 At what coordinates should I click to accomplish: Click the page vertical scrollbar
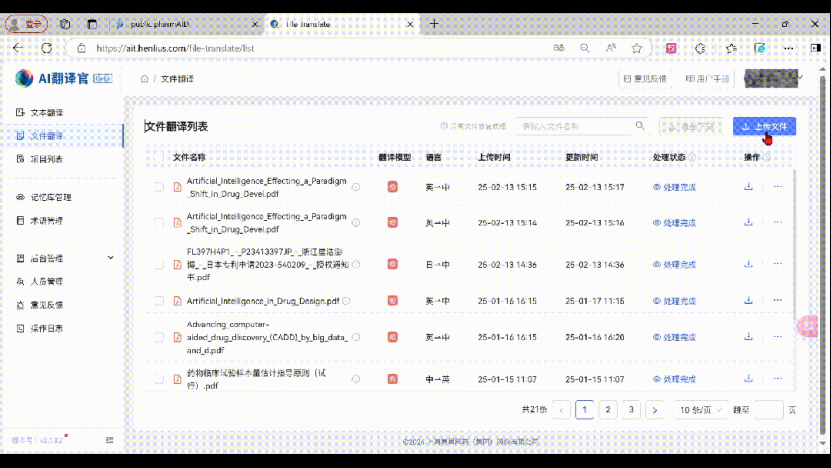point(823,254)
